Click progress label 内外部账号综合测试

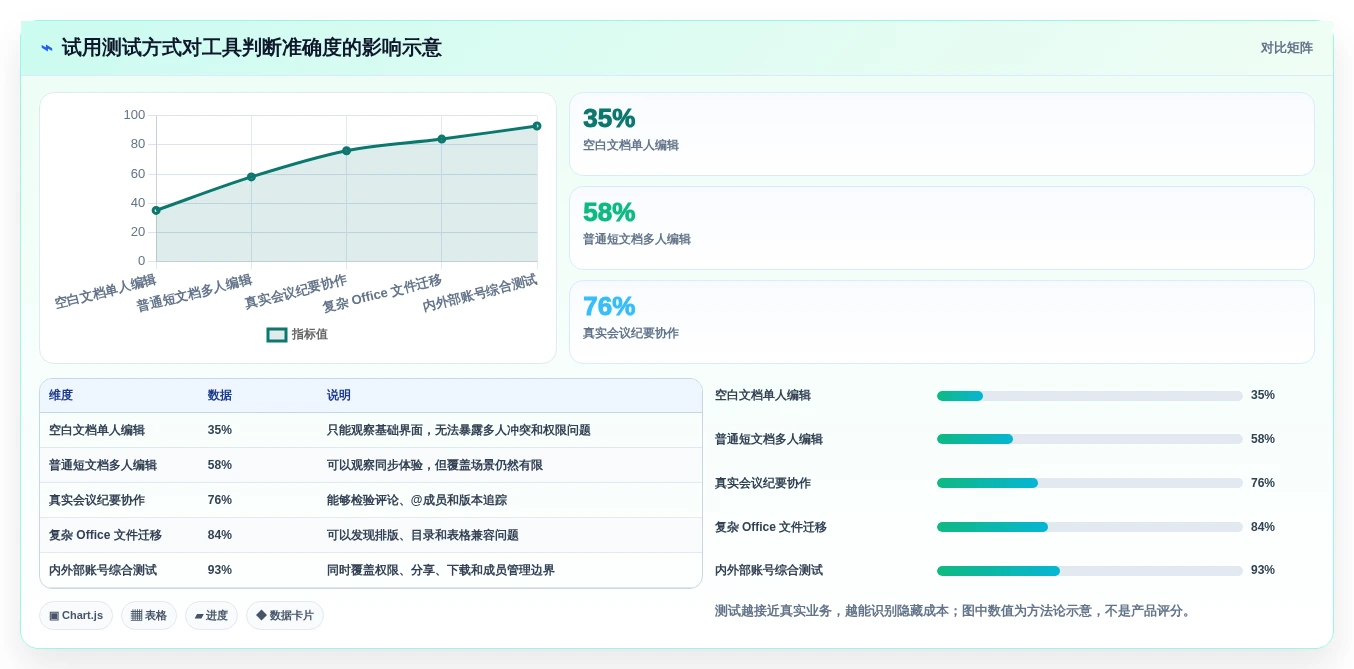(769, 570)
